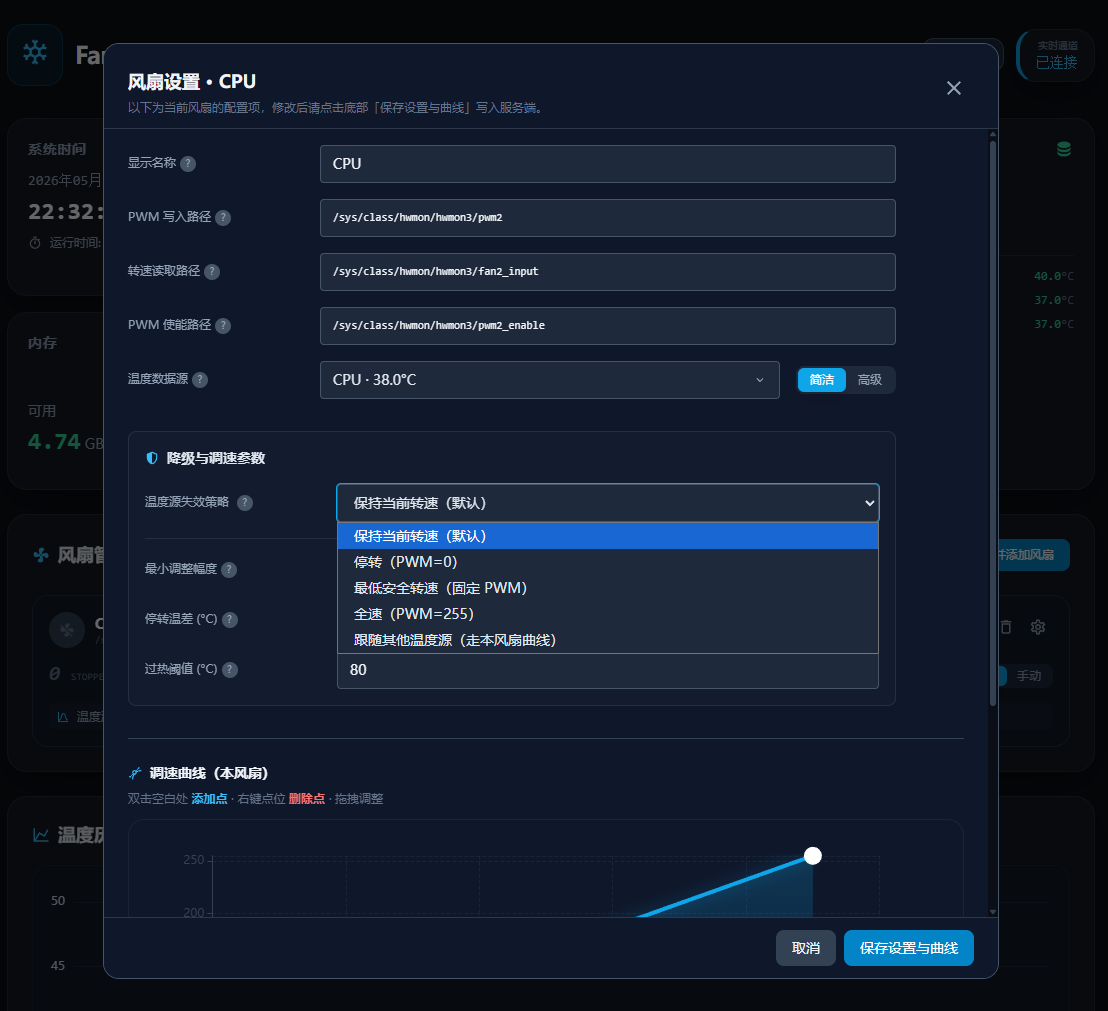Close the fan settings dialog

point(953,88)
